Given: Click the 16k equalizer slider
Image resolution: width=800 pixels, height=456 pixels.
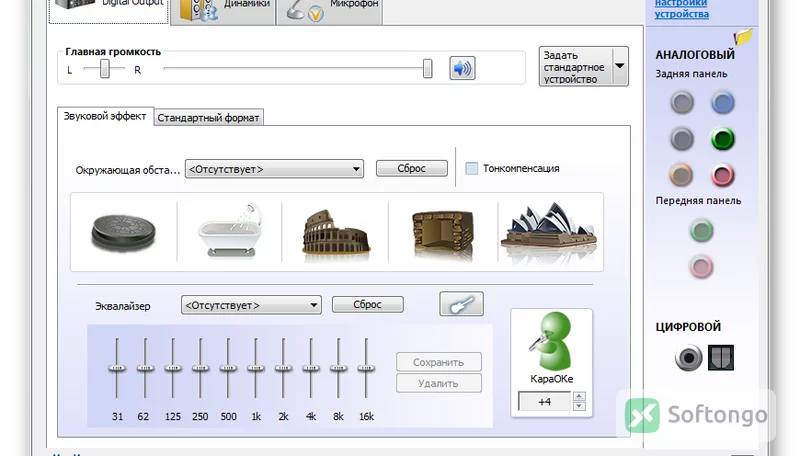Looking at the screenshot, I should 366,368.
